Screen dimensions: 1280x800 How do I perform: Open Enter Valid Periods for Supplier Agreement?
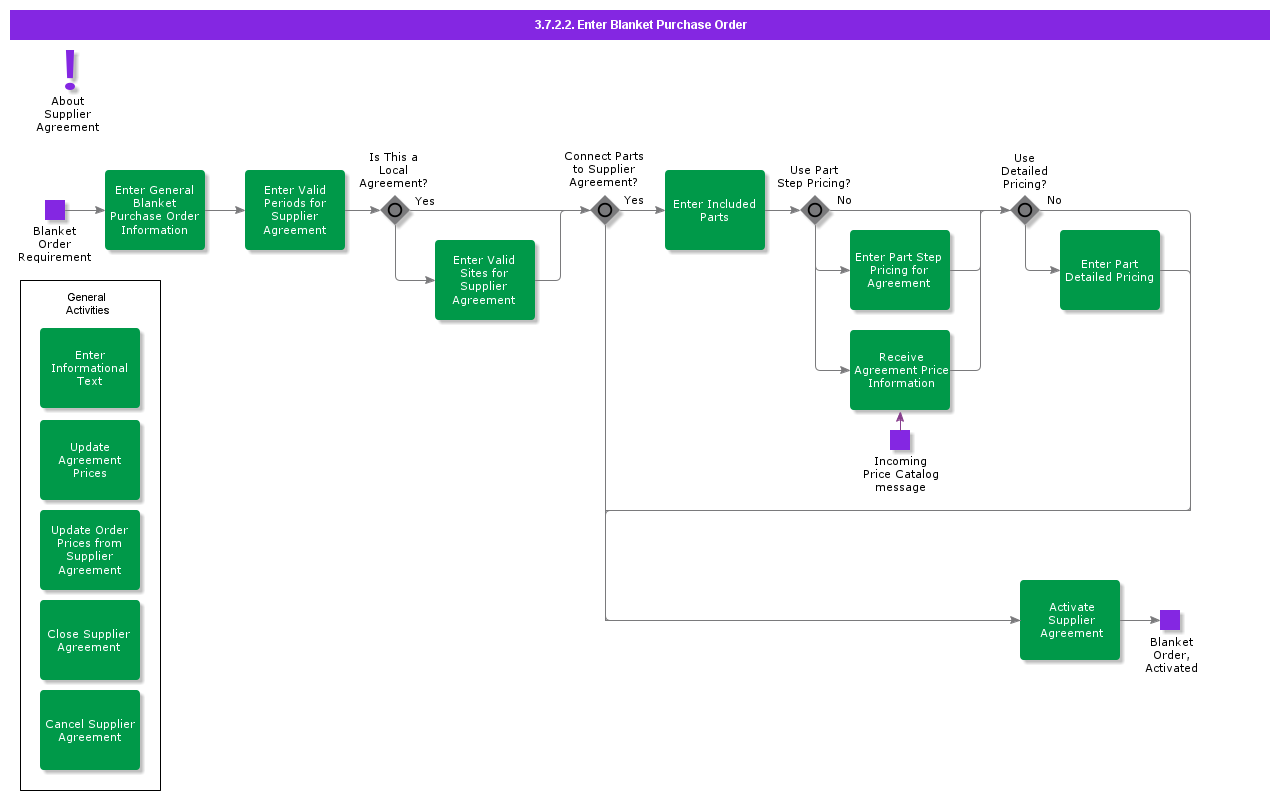click(295, 210)
